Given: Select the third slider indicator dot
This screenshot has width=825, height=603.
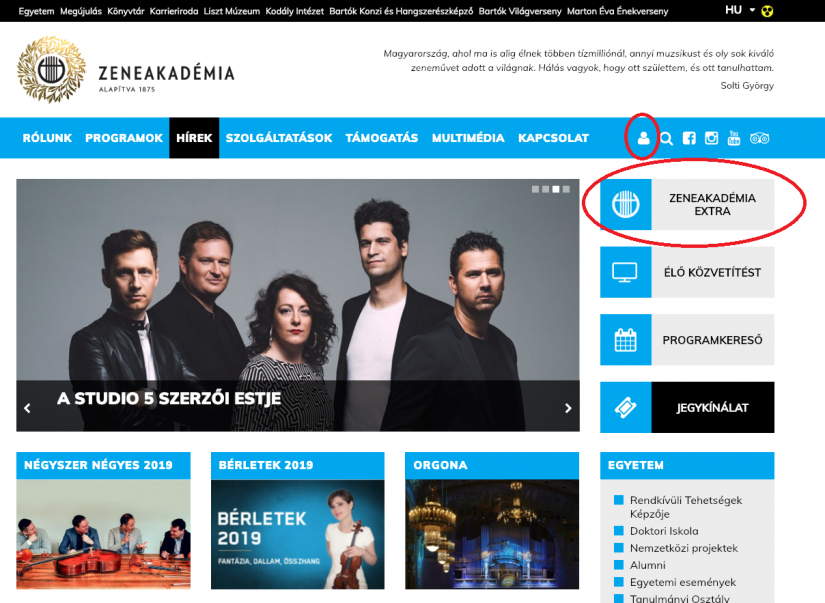Looking at the screenshot, I should pyautogui.click(x=556, y=189).
